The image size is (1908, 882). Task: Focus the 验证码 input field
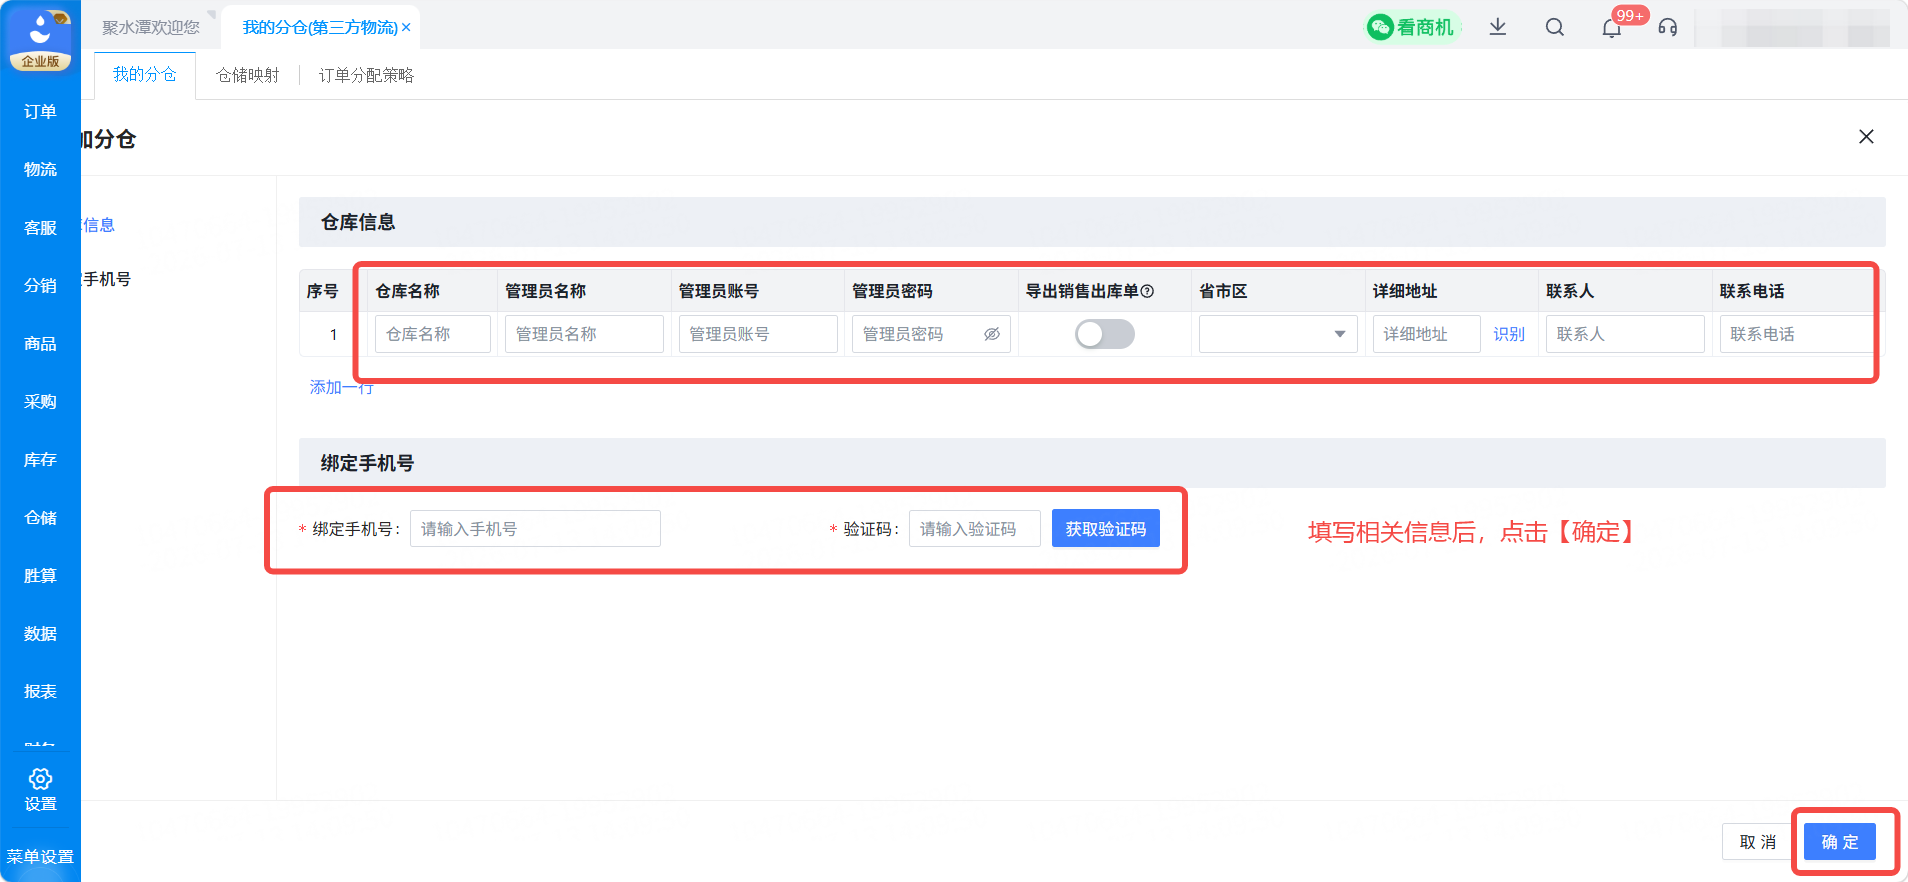(x=975, y=529)
